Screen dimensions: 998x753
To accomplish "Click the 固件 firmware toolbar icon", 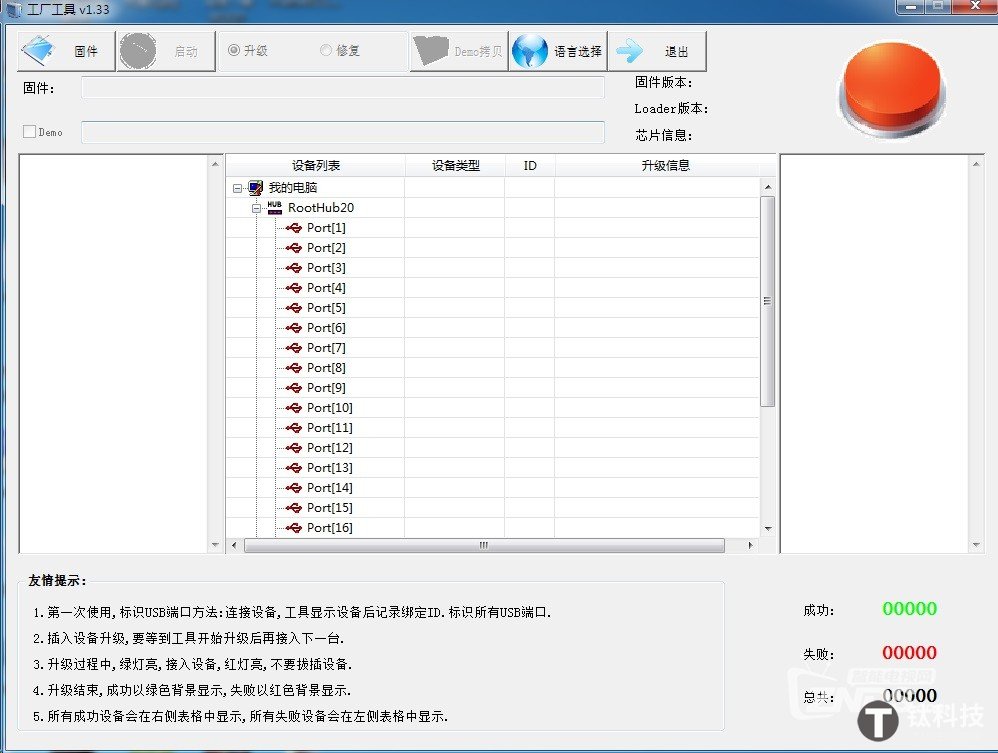I will pyautogui.click(x=40, y=51).
